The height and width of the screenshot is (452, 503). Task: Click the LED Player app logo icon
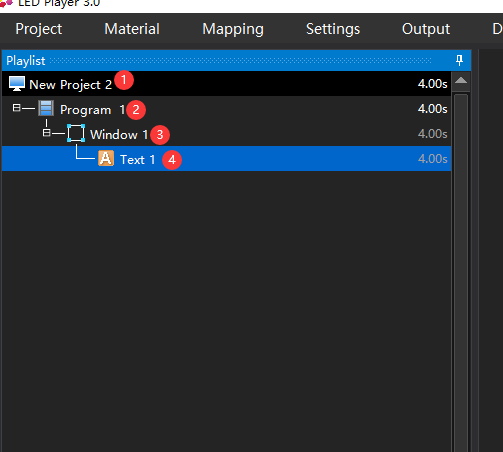point(7,3)
